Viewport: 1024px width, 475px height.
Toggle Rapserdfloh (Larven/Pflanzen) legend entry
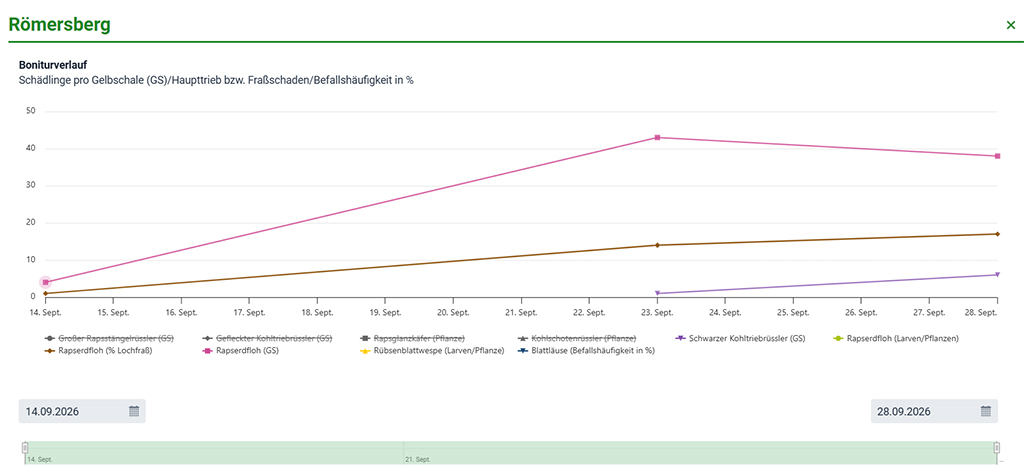pyautogui.click(x=895, y=338)
